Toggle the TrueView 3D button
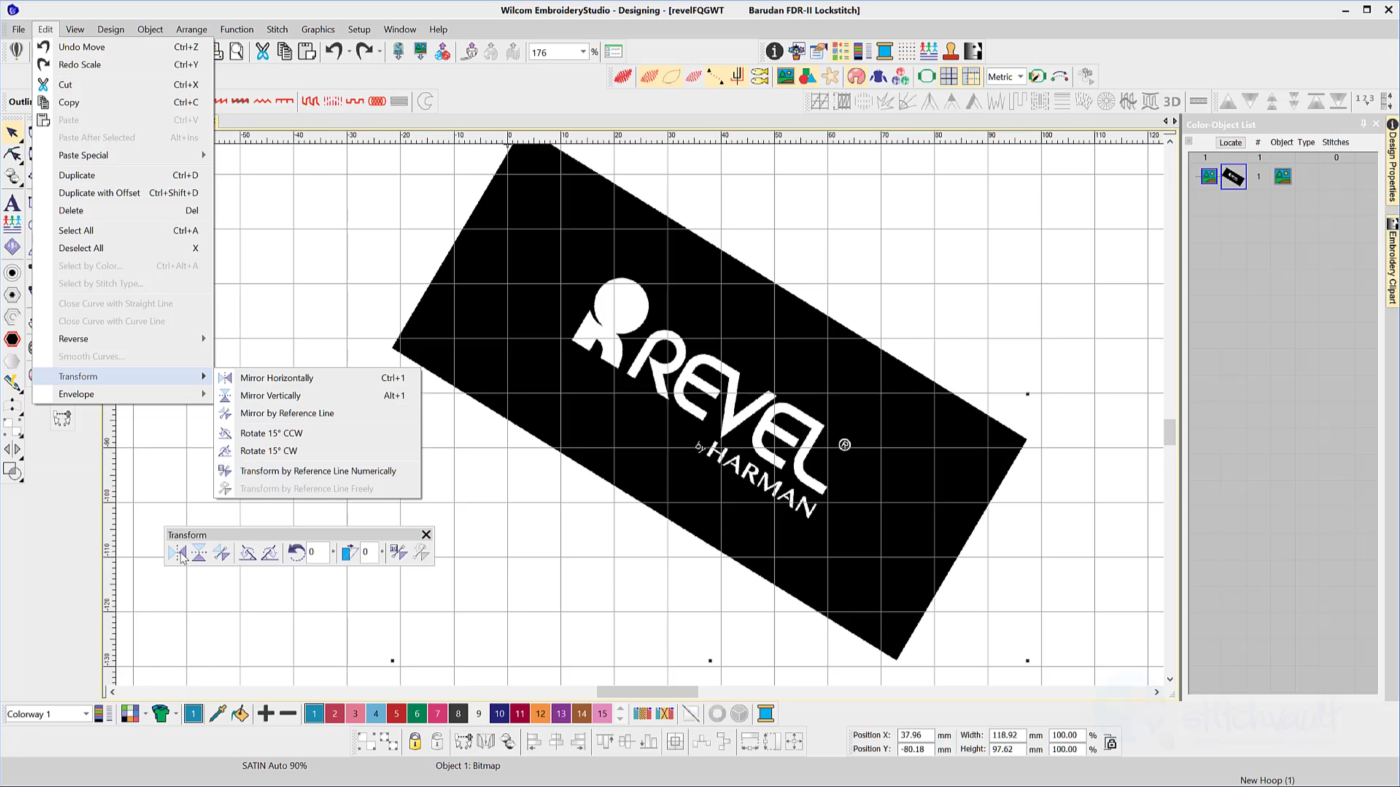This screenshot has height=787, width=1400. tap(1172, 101)
